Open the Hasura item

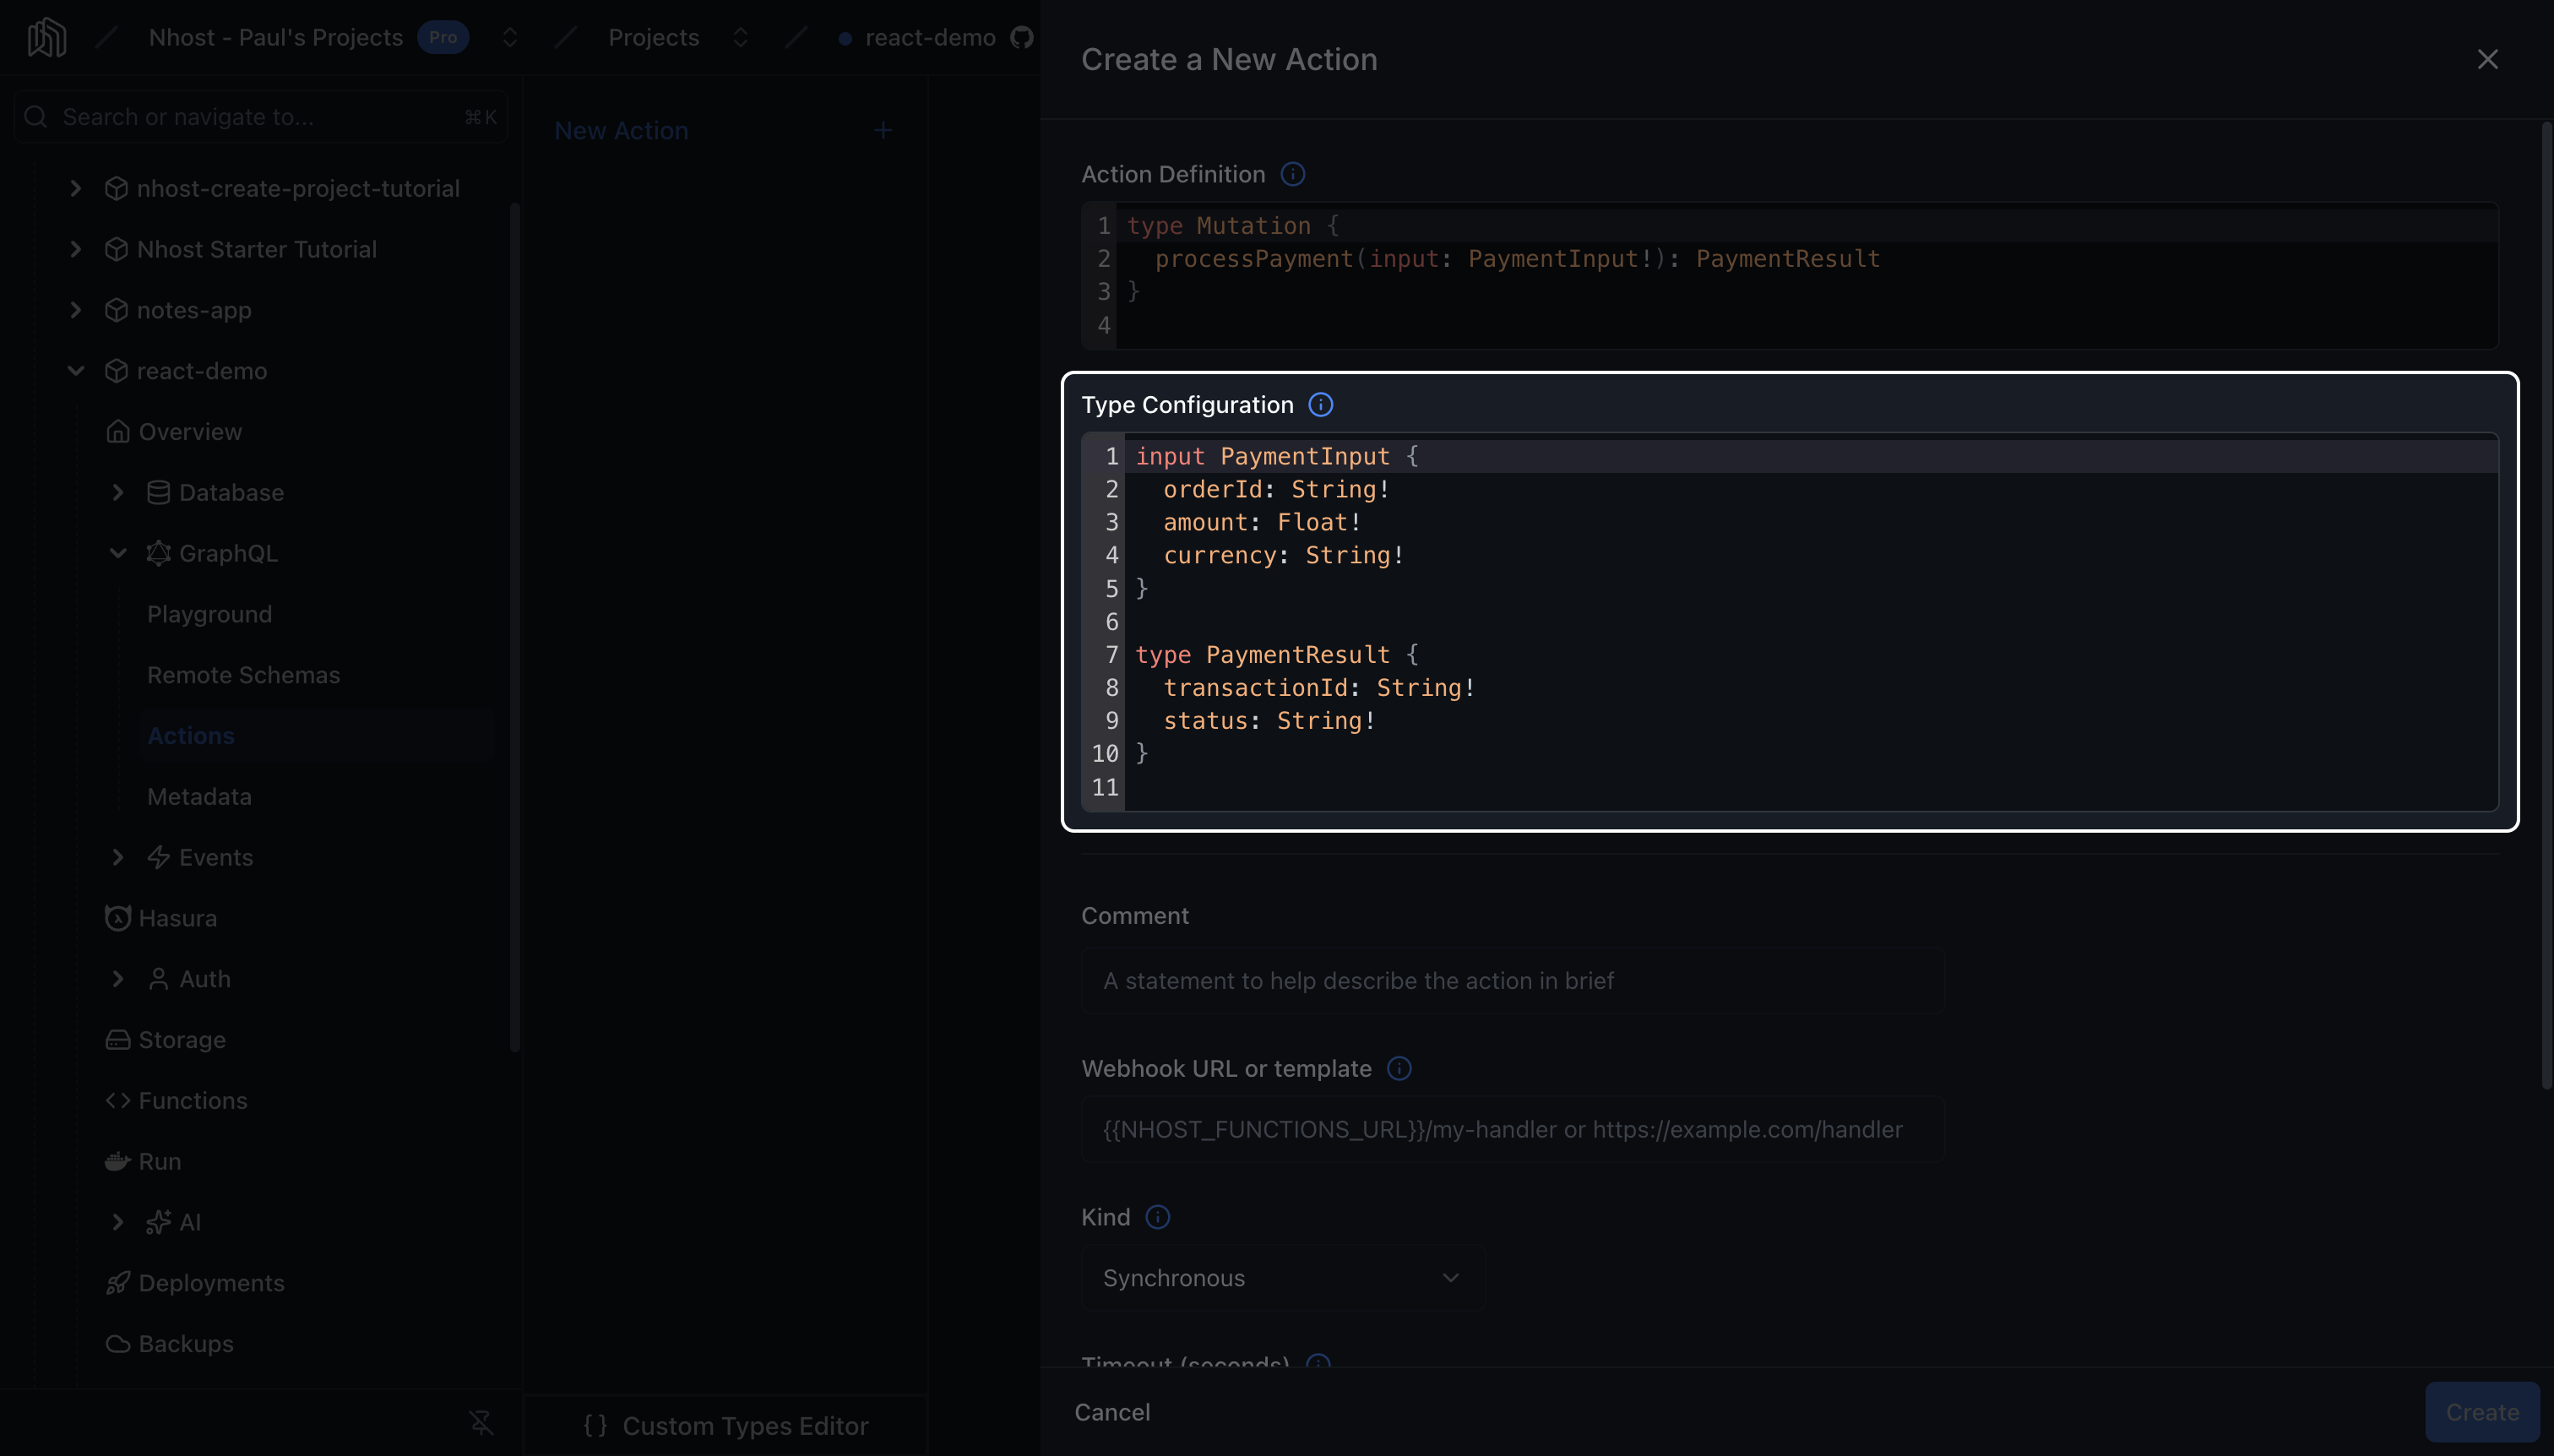(x=177, y=918)
